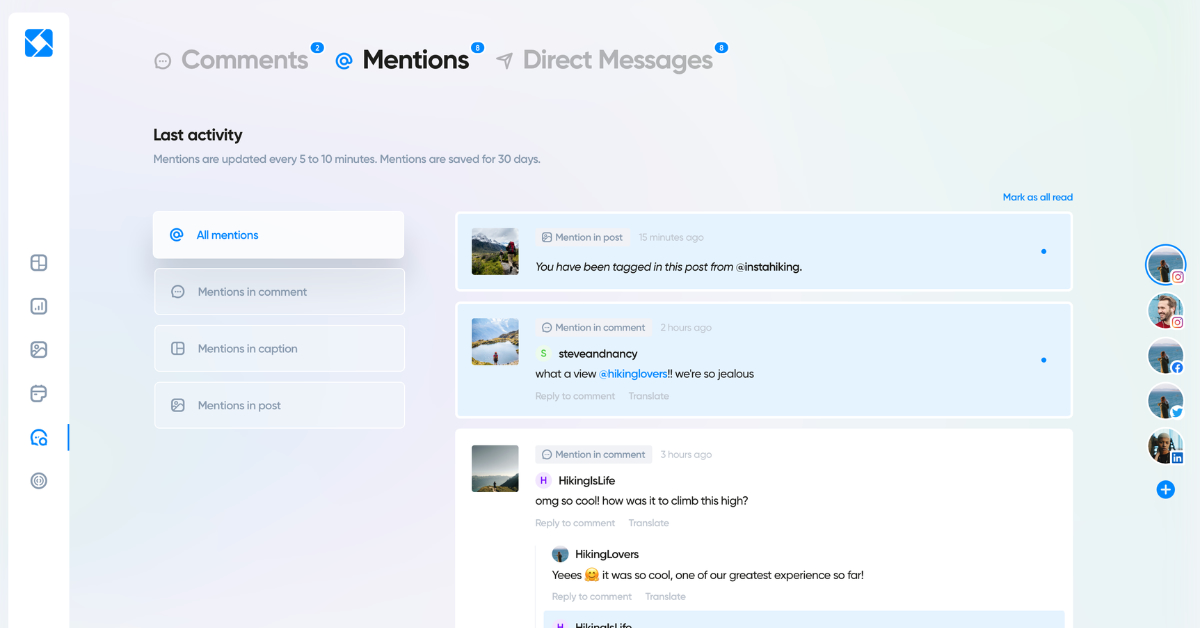Click the app logo in the sidebar
The width and height of the screenshot is (1200, 628).
39,43
